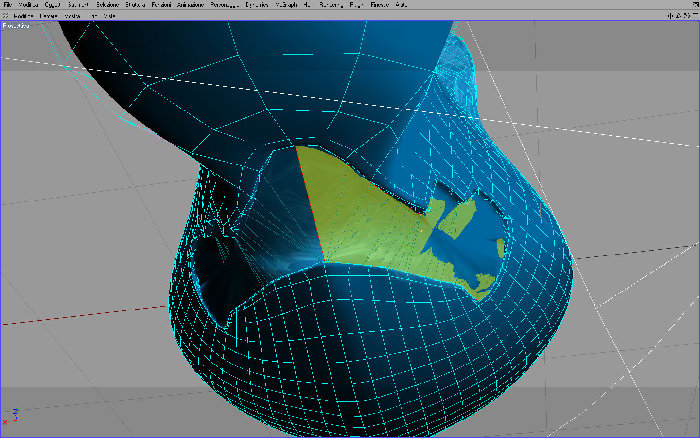Open the Rendering menu
The height and width of the screenshot is (438, 700).
[x=331, y=4]
